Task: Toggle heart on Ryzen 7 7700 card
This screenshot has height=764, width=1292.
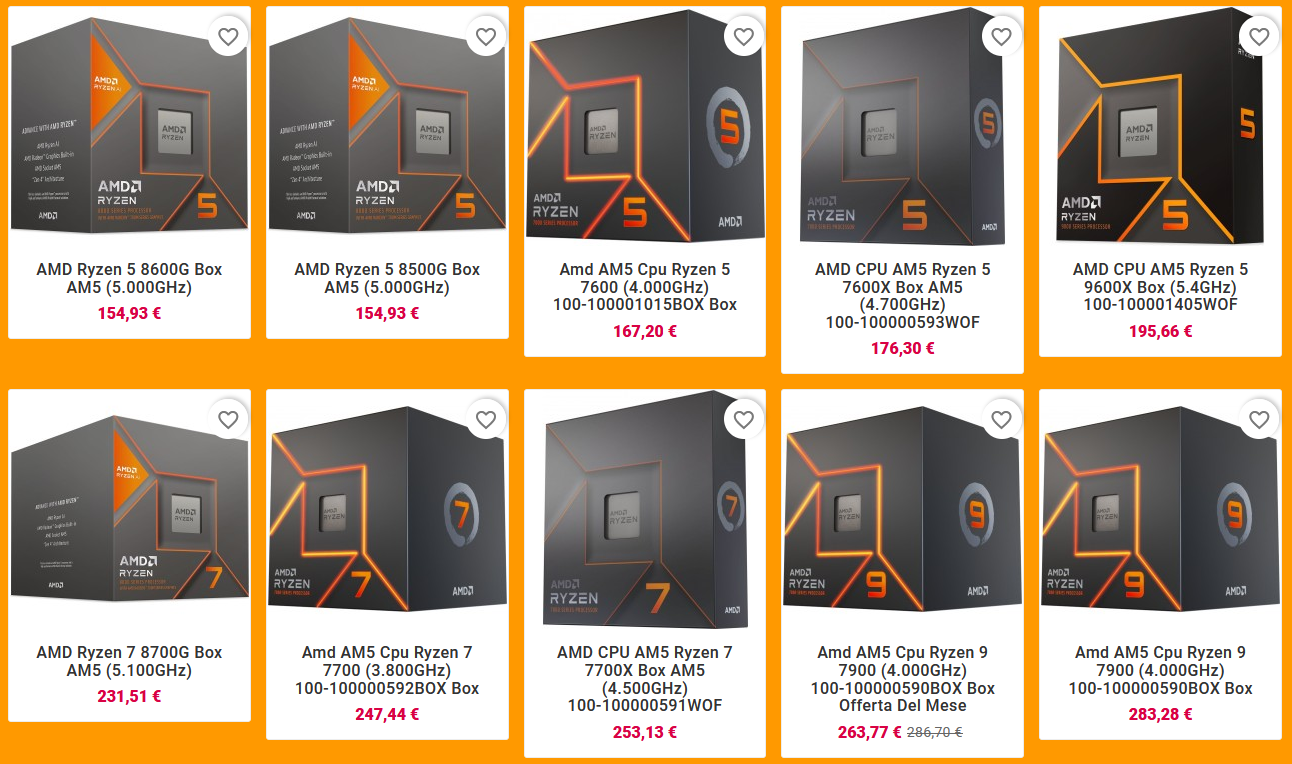Action: [x=486, y=420]
